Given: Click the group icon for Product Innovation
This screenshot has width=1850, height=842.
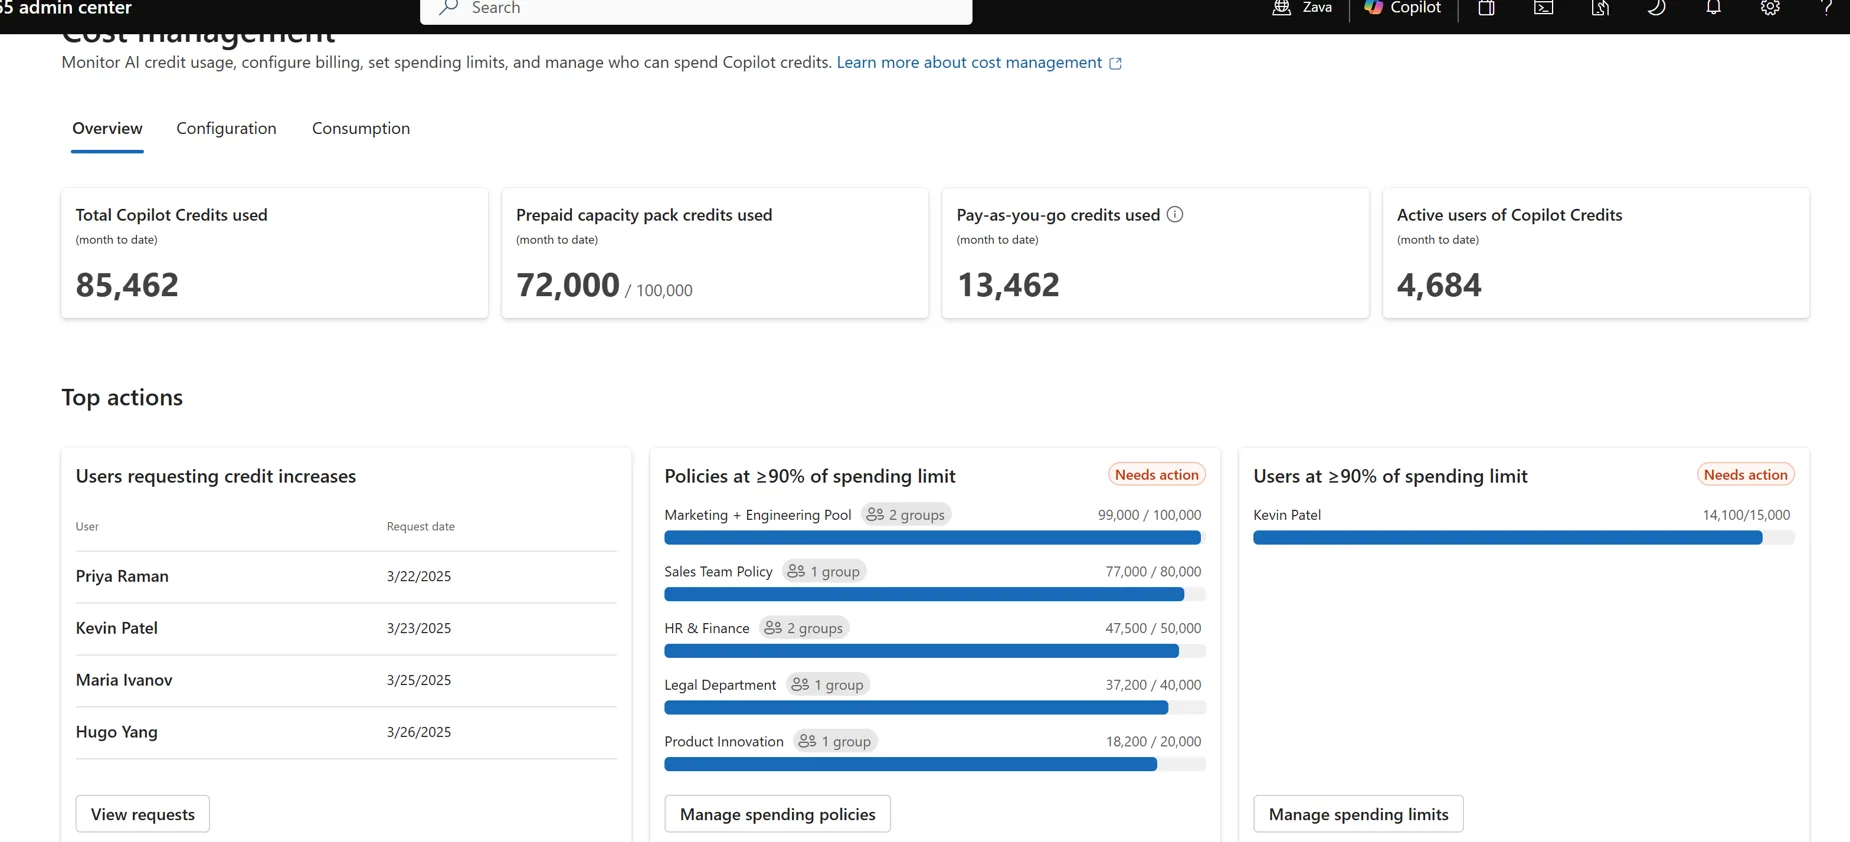Looking at the screenshot, I should tap(807, 741).
